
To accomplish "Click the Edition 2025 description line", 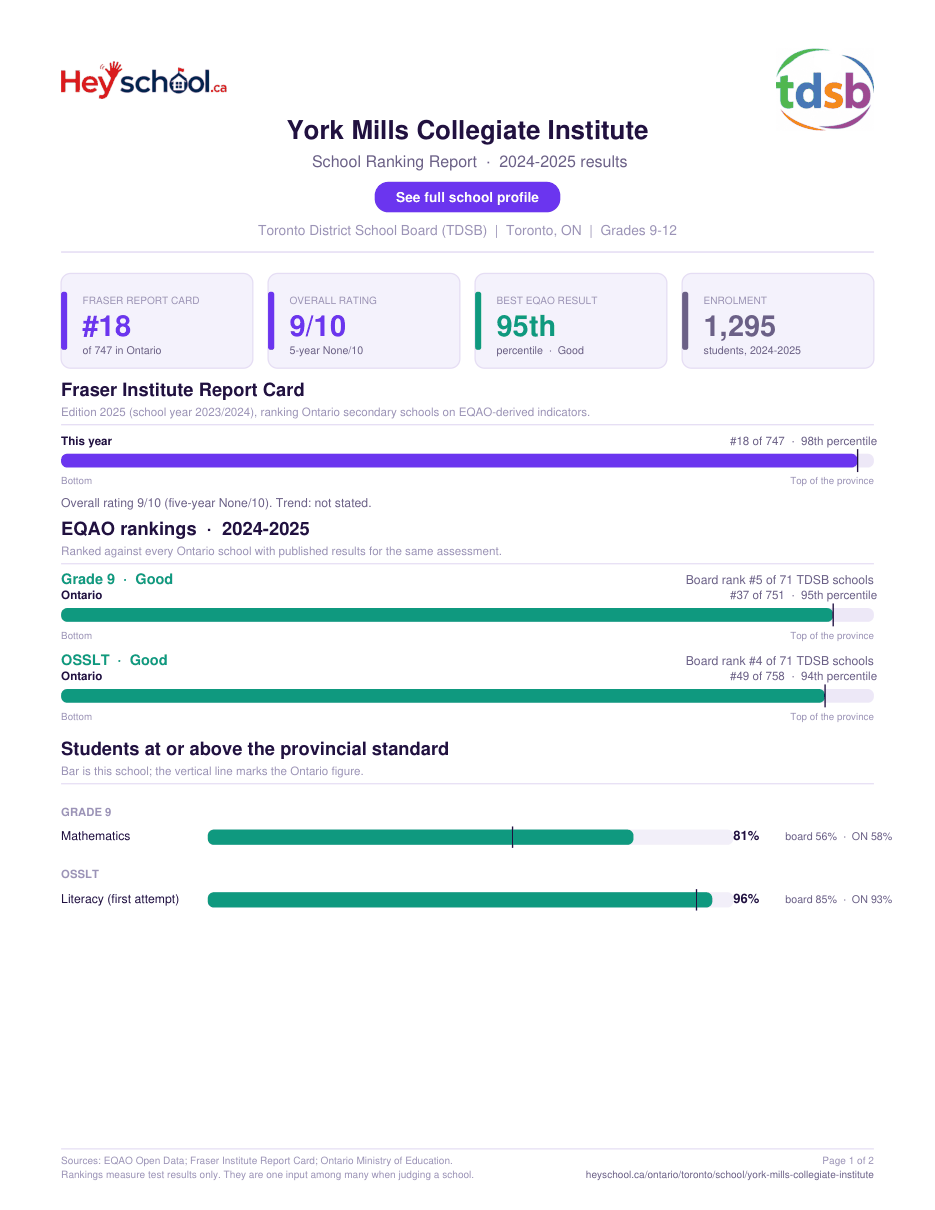I will (325, 412).
